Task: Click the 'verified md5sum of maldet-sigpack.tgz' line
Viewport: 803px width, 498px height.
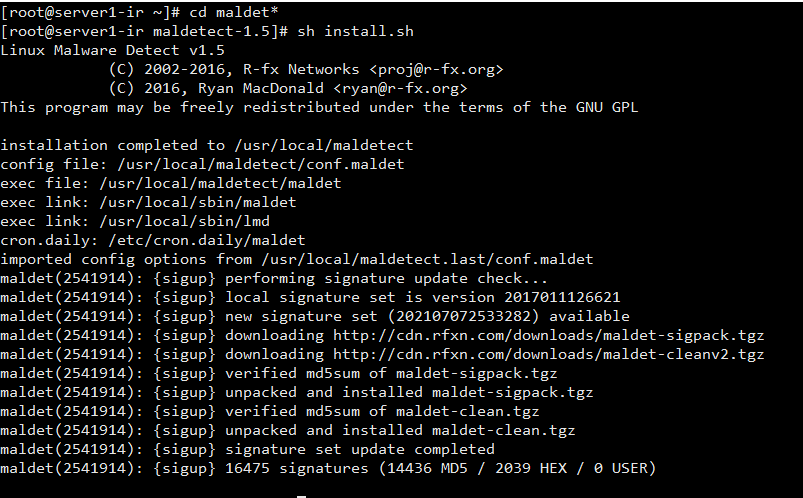Action: click(391, 373)
